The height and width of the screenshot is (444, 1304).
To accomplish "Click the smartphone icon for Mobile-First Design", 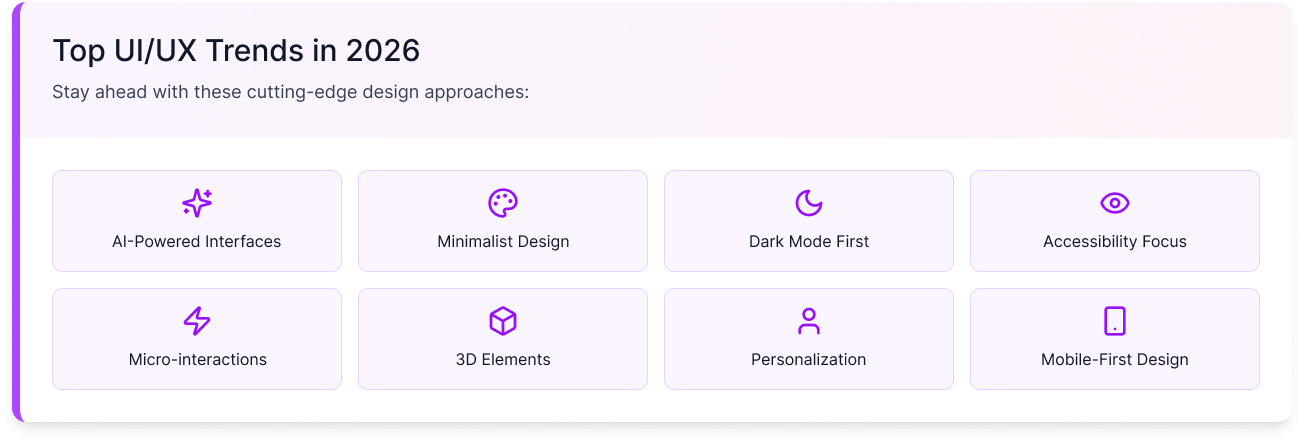I will [1115, 321].
